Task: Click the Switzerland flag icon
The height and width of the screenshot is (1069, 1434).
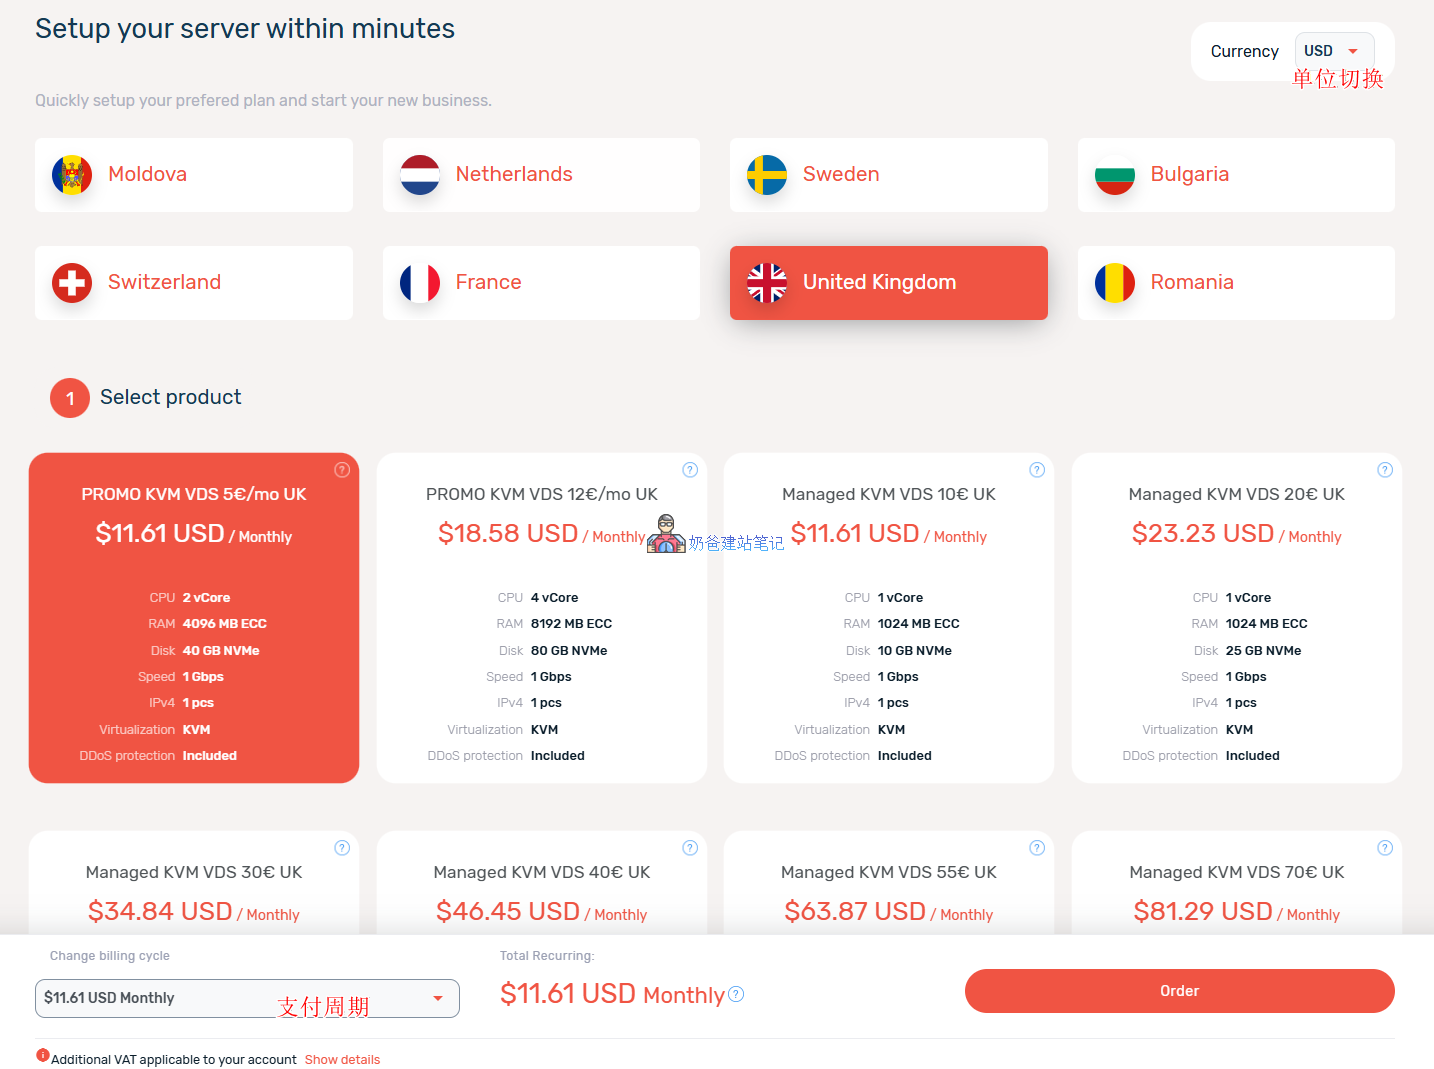Action: pos(72,283)
